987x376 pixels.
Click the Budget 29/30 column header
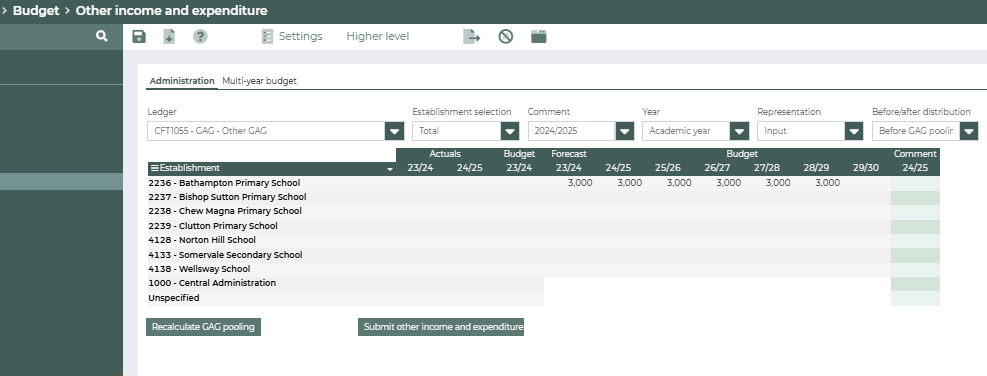tap(866, 168)
